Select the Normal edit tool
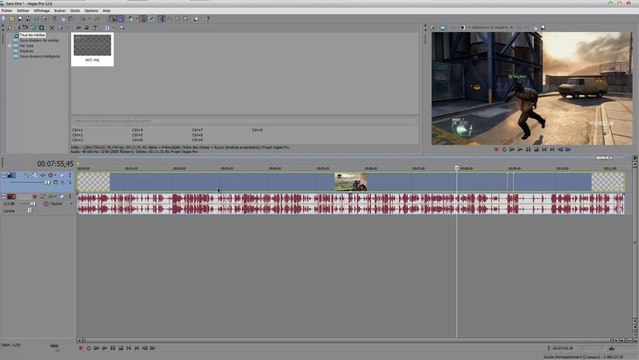639x360 pixels. click(161, 19)
